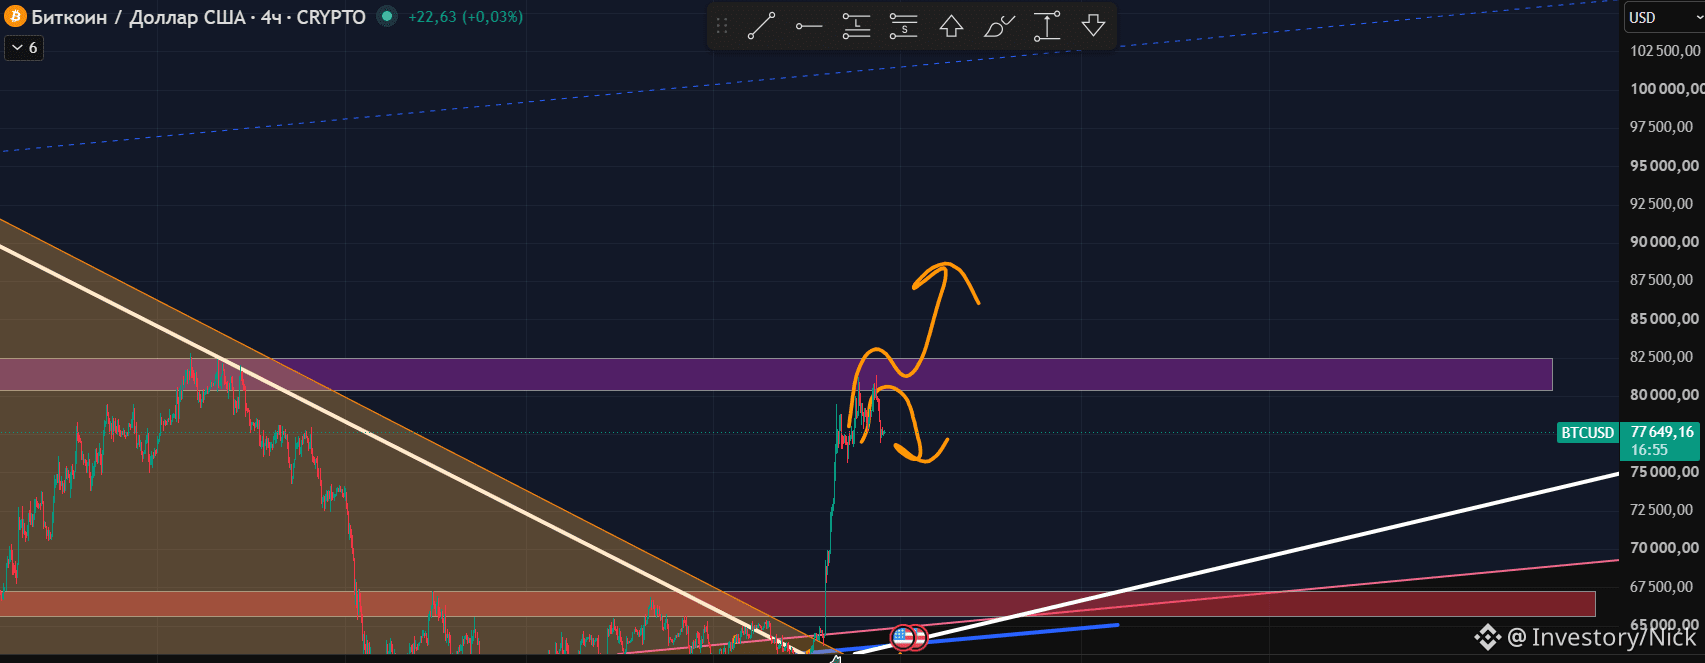Grab the favorites toolbar drag handle
1705x663 pixels.
[x=722, y=26]
